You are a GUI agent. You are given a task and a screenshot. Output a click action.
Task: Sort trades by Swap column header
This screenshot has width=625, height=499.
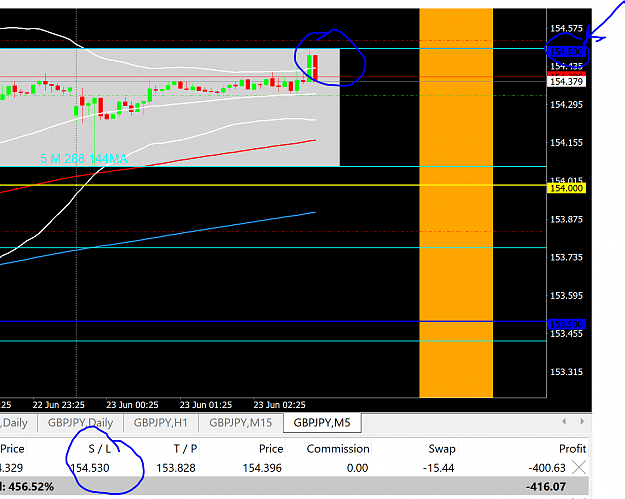pyautogui.click(x=442, y=449)
